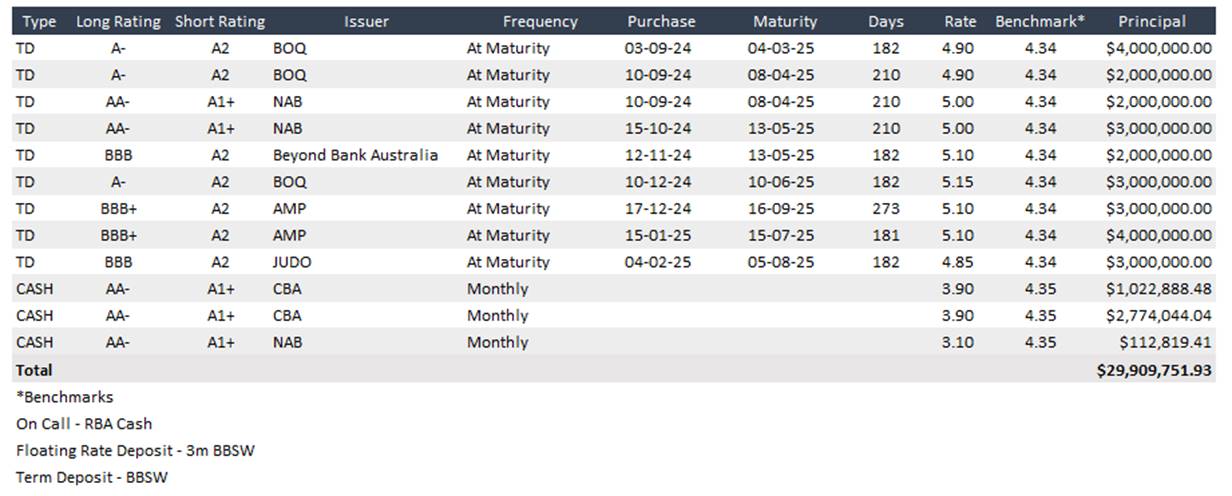Select the JUDO issuer cell
This screenshot has height=496, width=1232.
[x=292, y=262]
